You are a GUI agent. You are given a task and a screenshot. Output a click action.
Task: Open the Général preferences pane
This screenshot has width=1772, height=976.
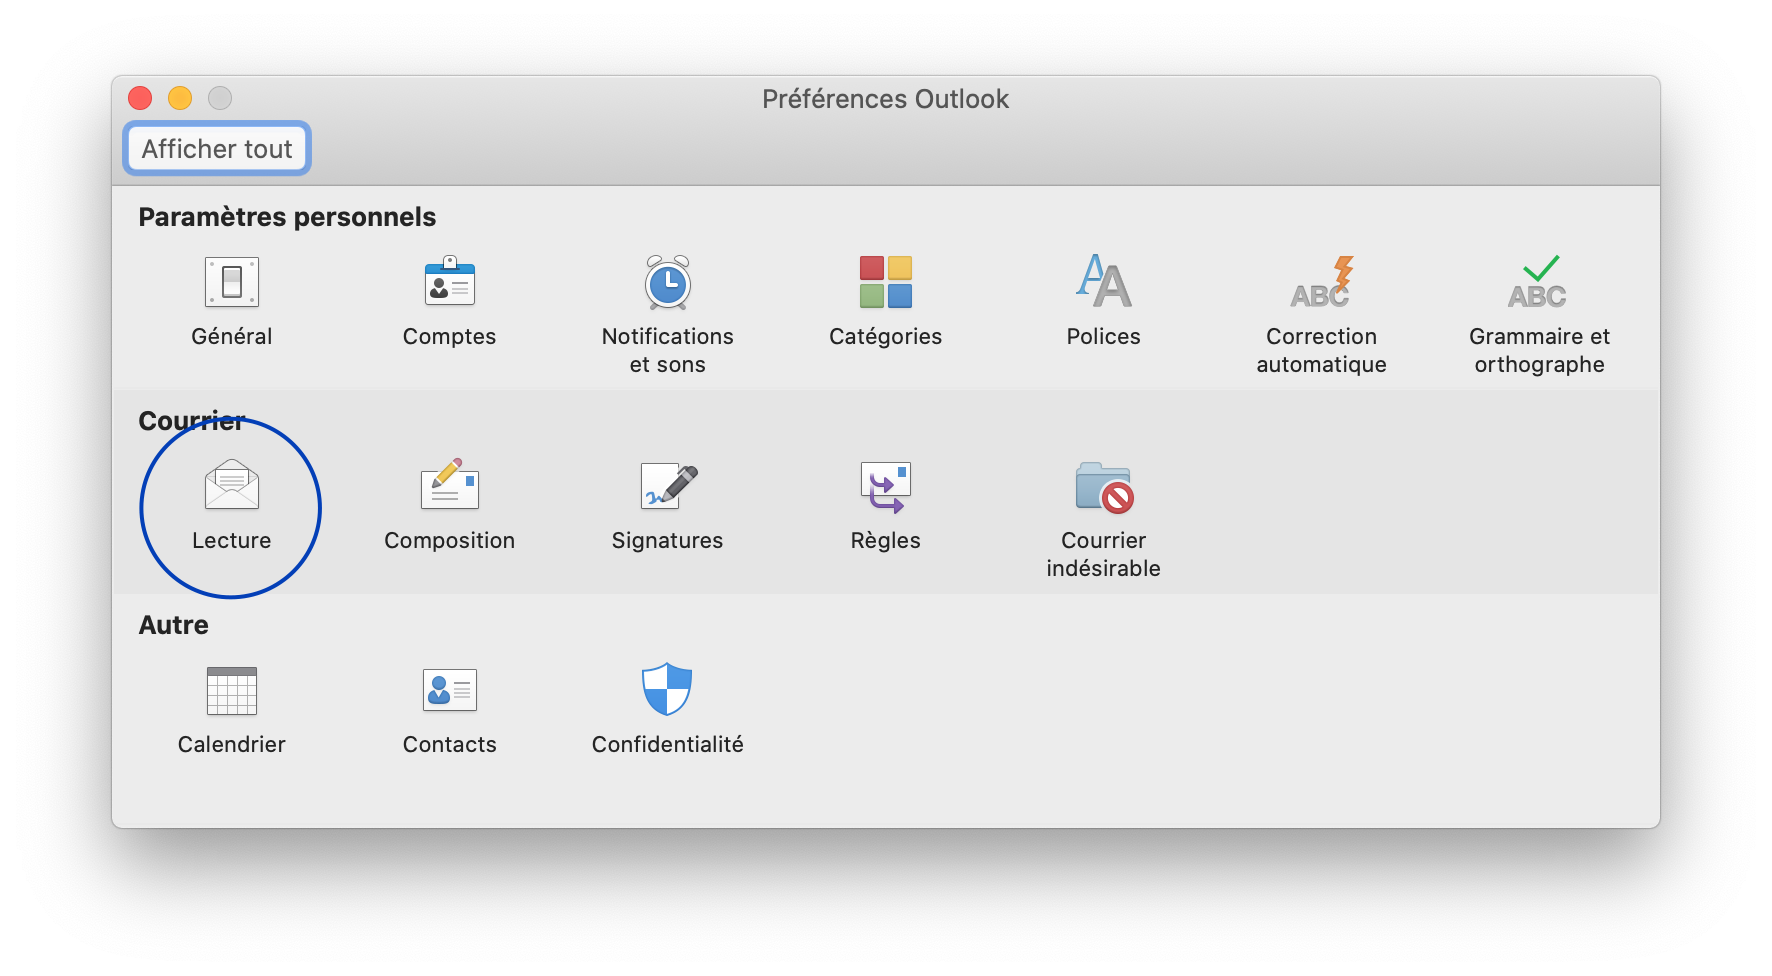[x=231, y=283]
